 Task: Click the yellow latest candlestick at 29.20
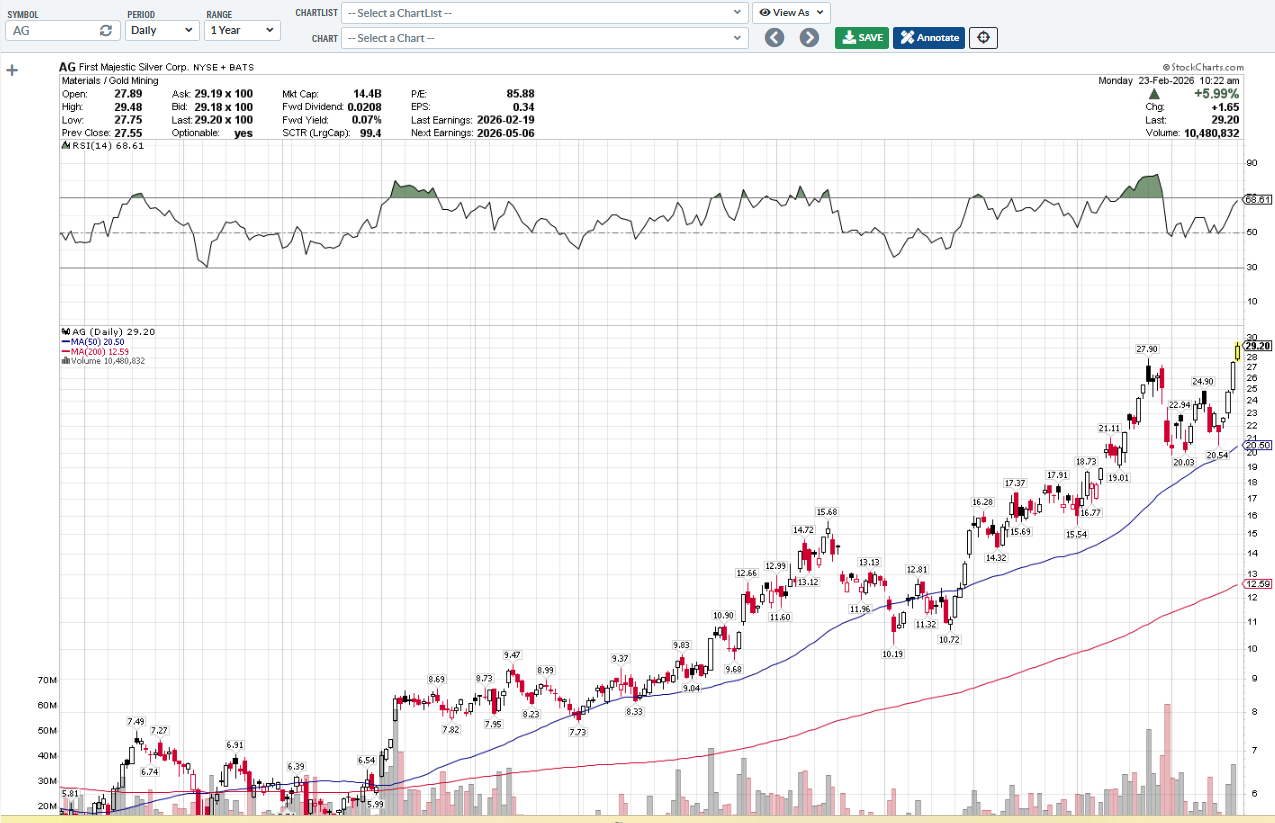1238,351
